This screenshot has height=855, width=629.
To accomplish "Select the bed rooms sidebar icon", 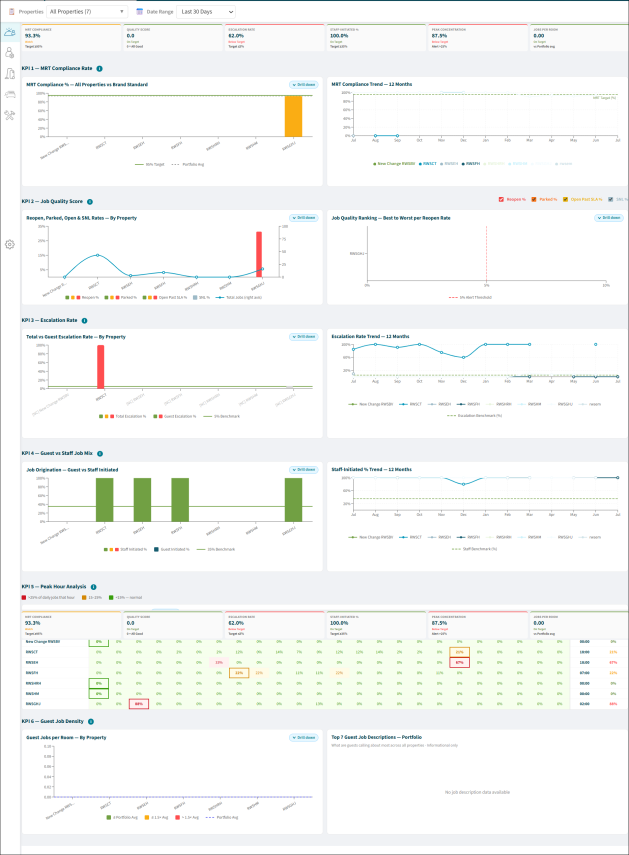I will [10, 94].
